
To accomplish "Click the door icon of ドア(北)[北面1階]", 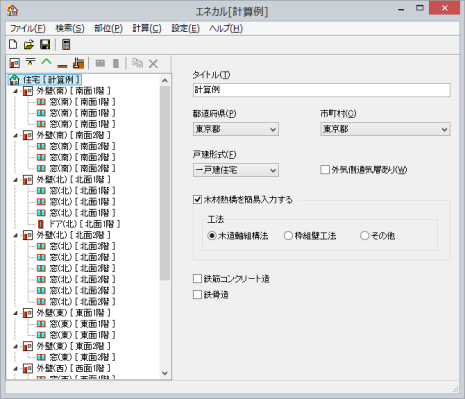I will click(x=41, y=224).
